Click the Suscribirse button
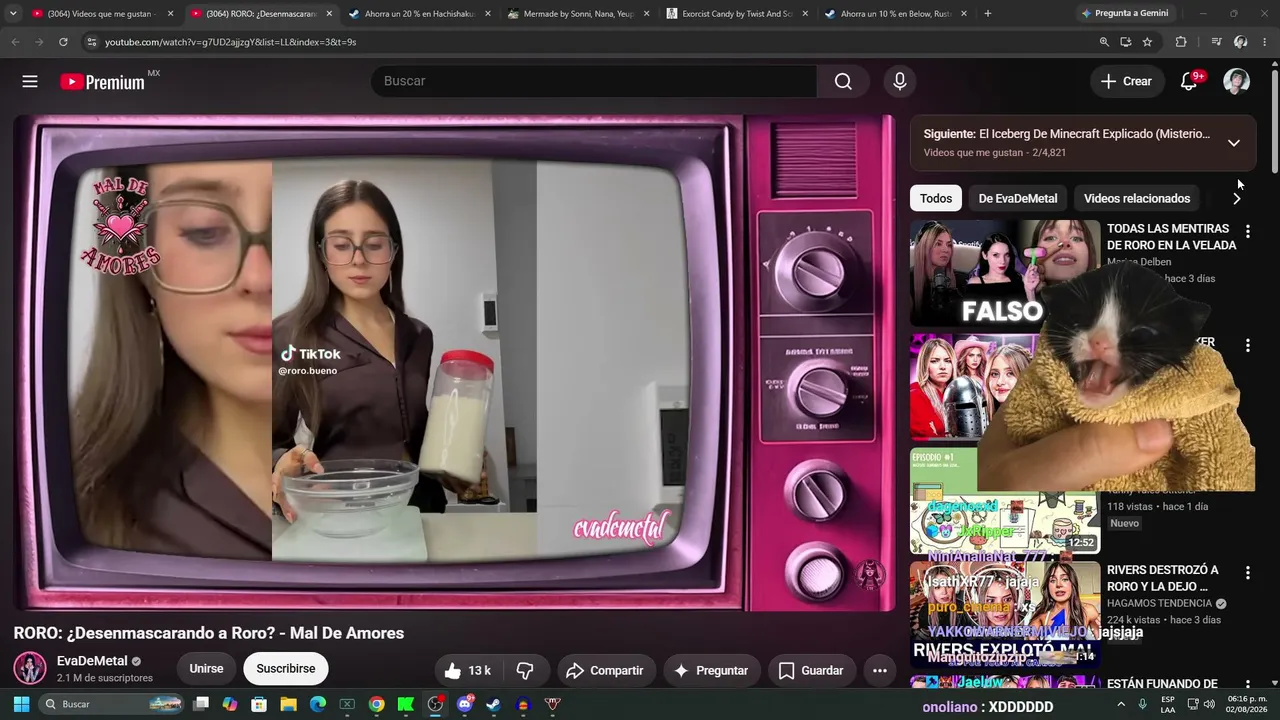The height and width of the screenshot is (720, 1280). click(285, 669)
